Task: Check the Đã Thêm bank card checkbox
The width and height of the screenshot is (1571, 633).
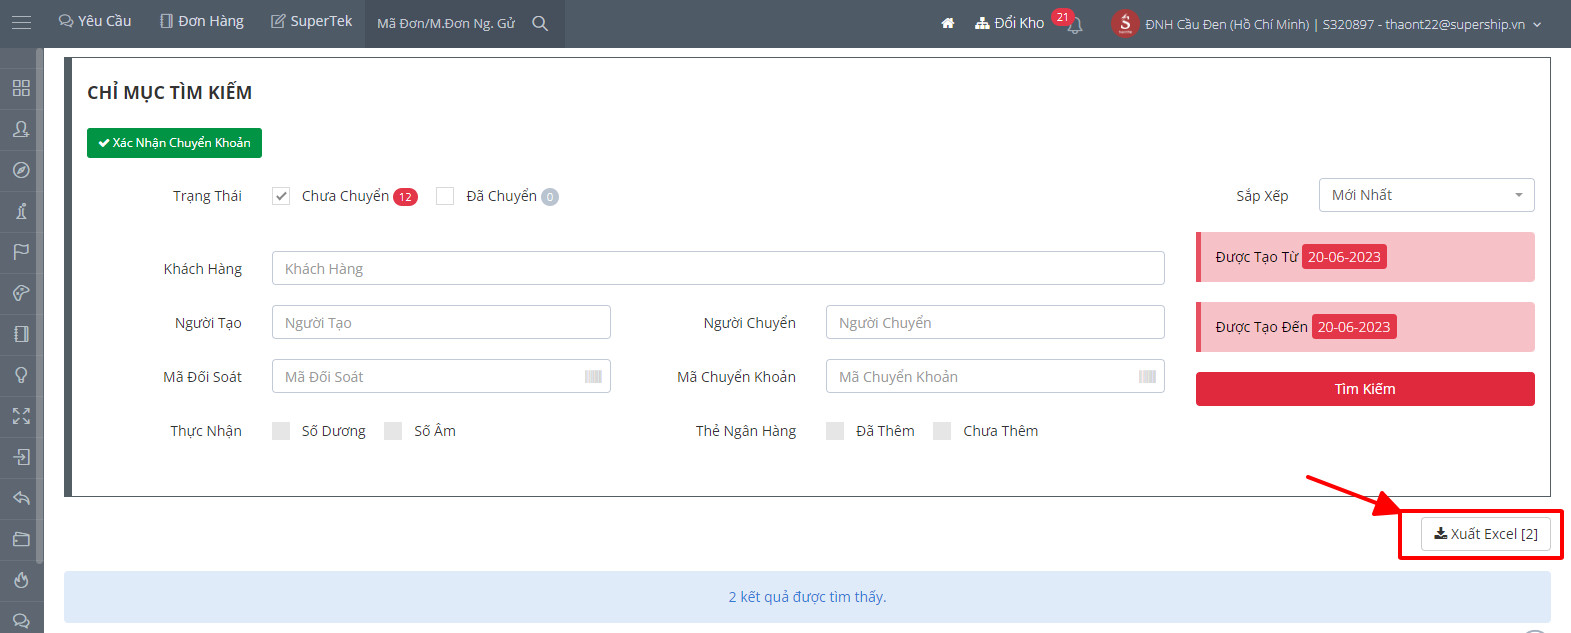Action: click(x=835, y=431)
